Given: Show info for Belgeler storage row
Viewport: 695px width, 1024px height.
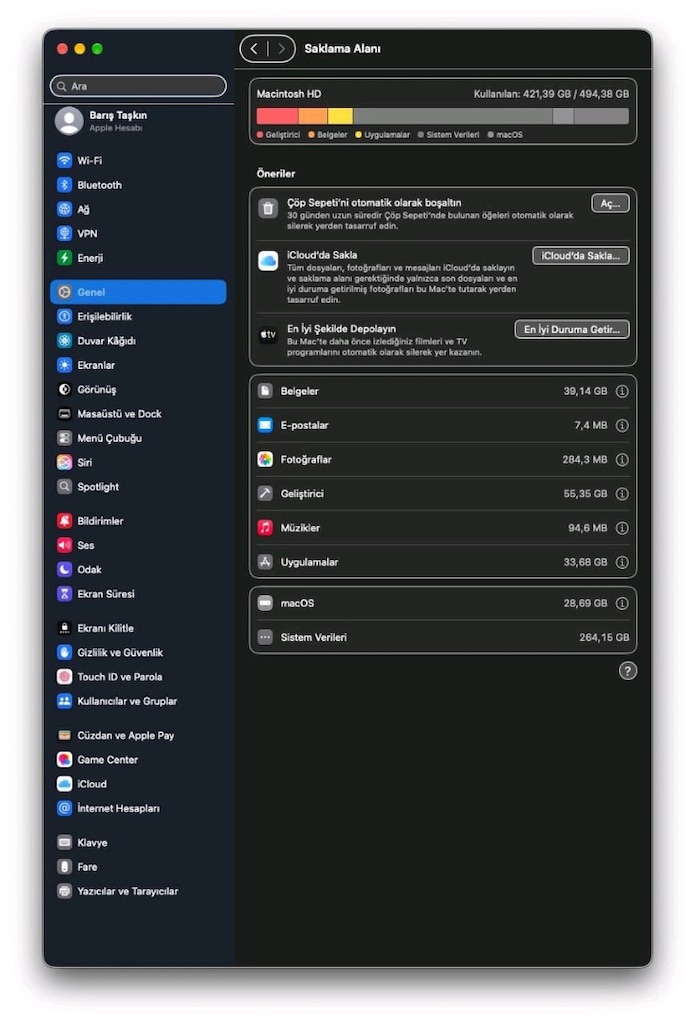Looking at the screenshot, I should click(622, 391).
